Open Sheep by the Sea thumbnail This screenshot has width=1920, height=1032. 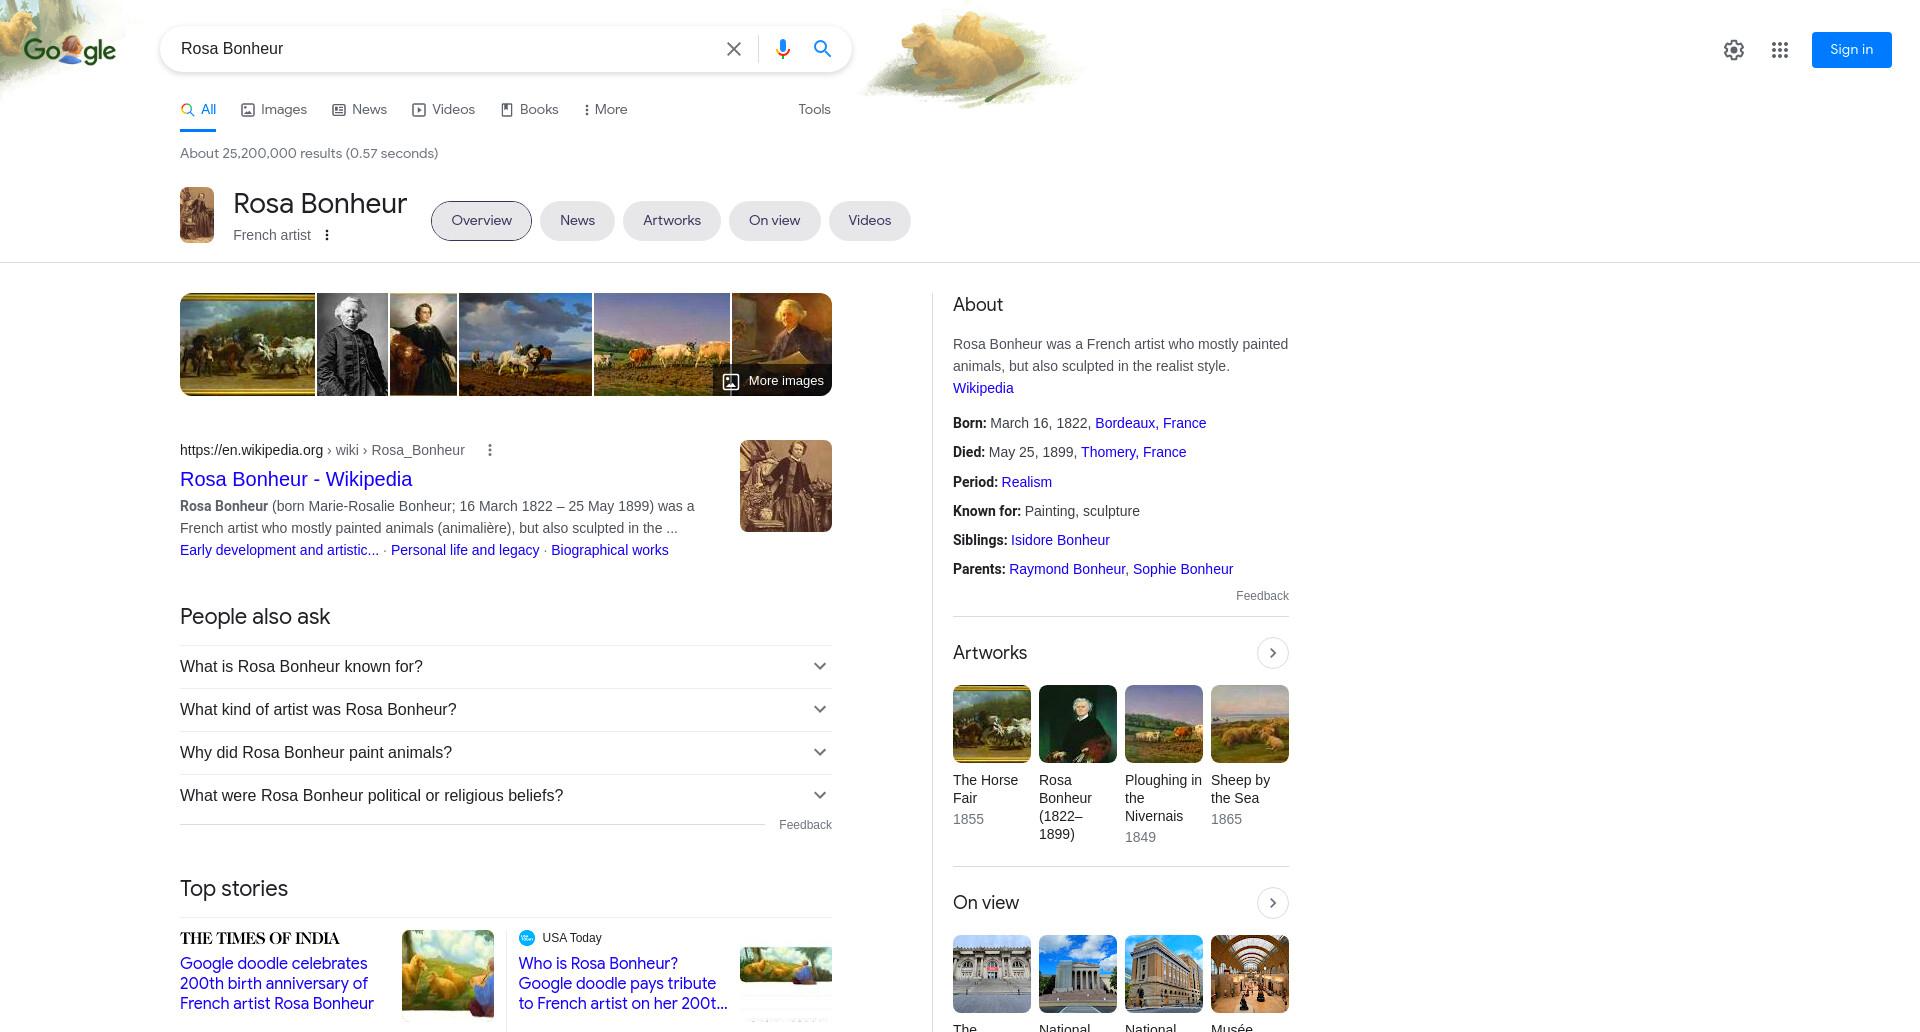point(1250,724)
